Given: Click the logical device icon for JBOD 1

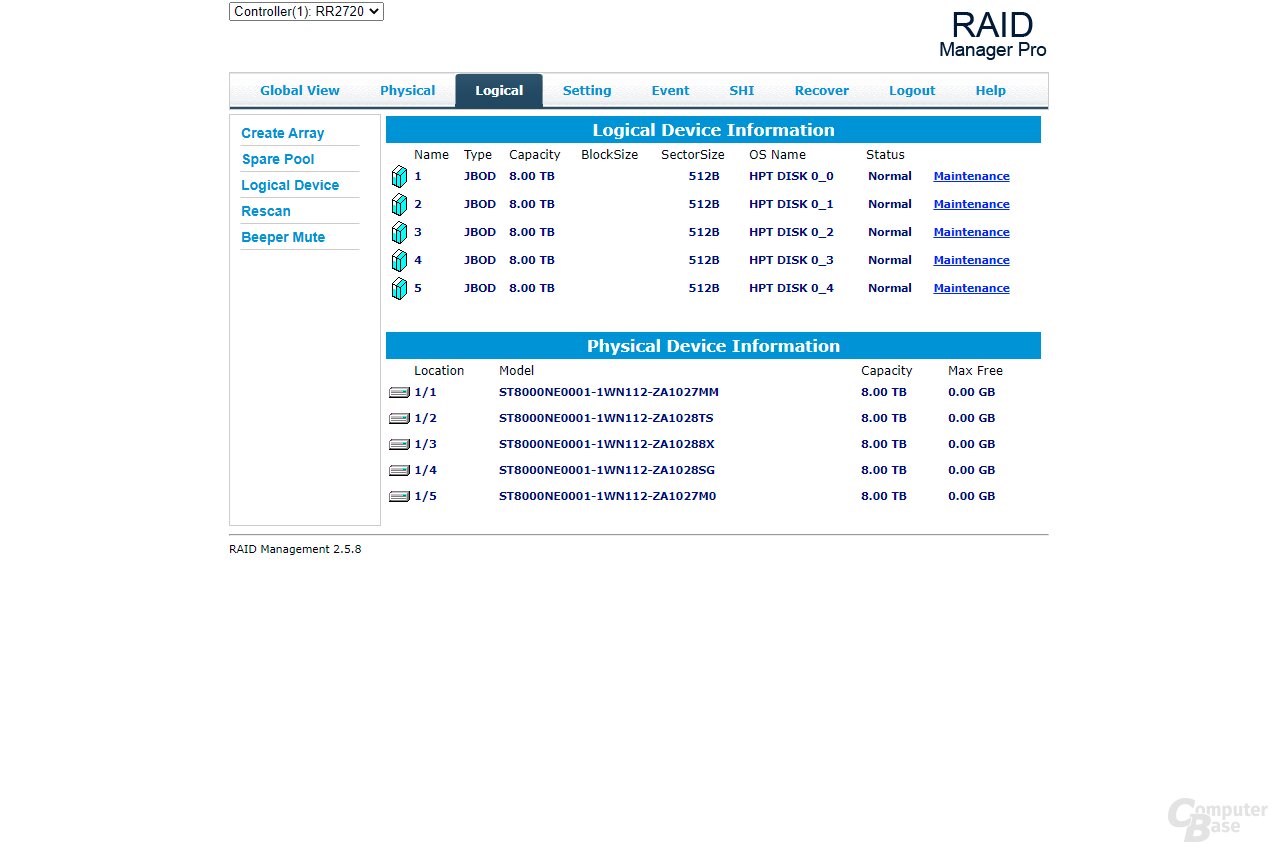Looking at the screenshot, I should (x=399, y=177).
